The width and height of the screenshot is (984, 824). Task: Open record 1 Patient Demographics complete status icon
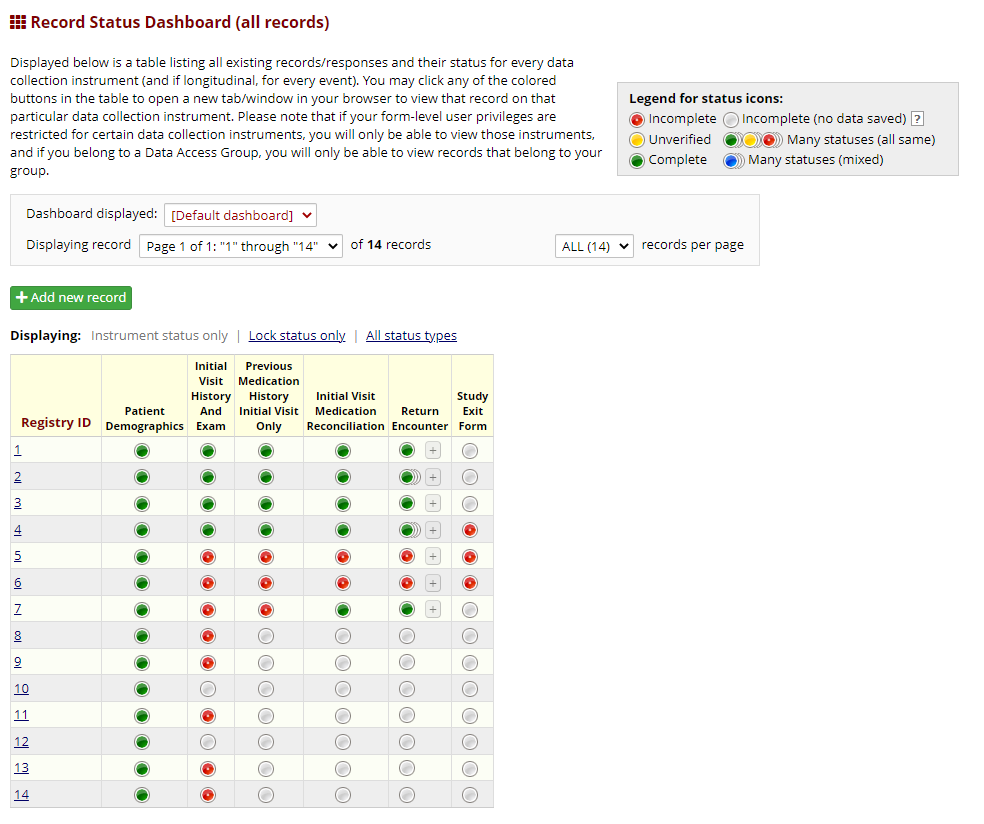(142, 451)
